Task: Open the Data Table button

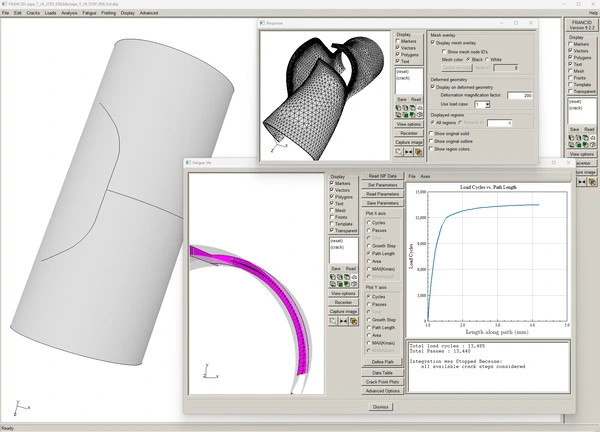Action: [x=382, y=372]
